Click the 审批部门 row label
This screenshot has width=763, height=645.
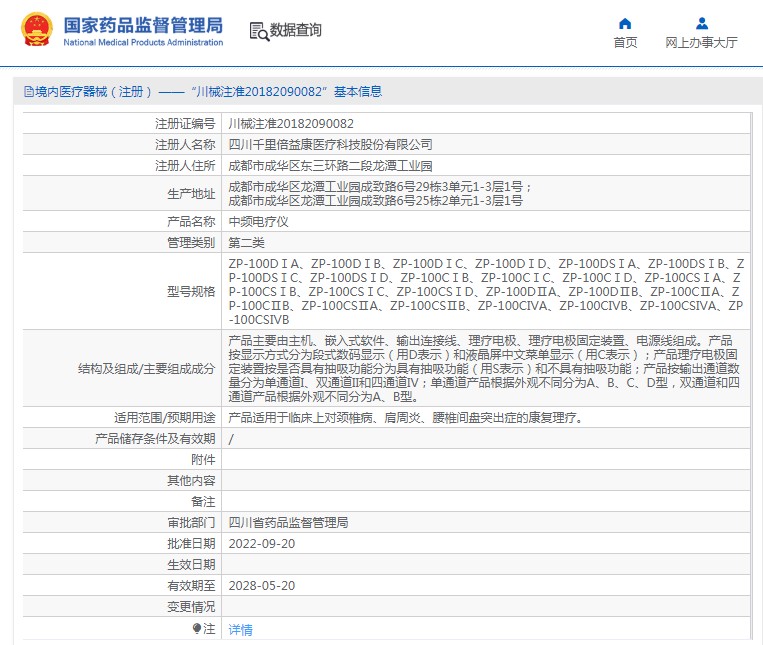click(191, 523)
